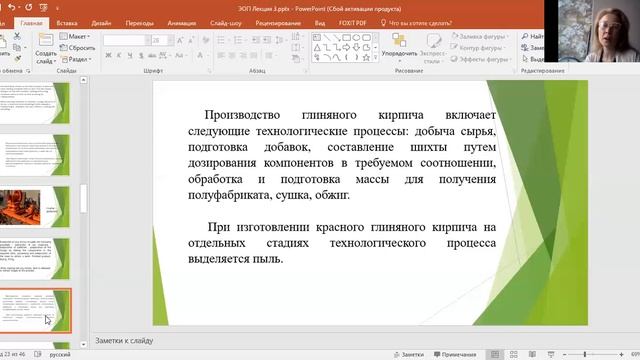Open text direction options
Viewport: 640px width, 360px height.
[297, 36]
